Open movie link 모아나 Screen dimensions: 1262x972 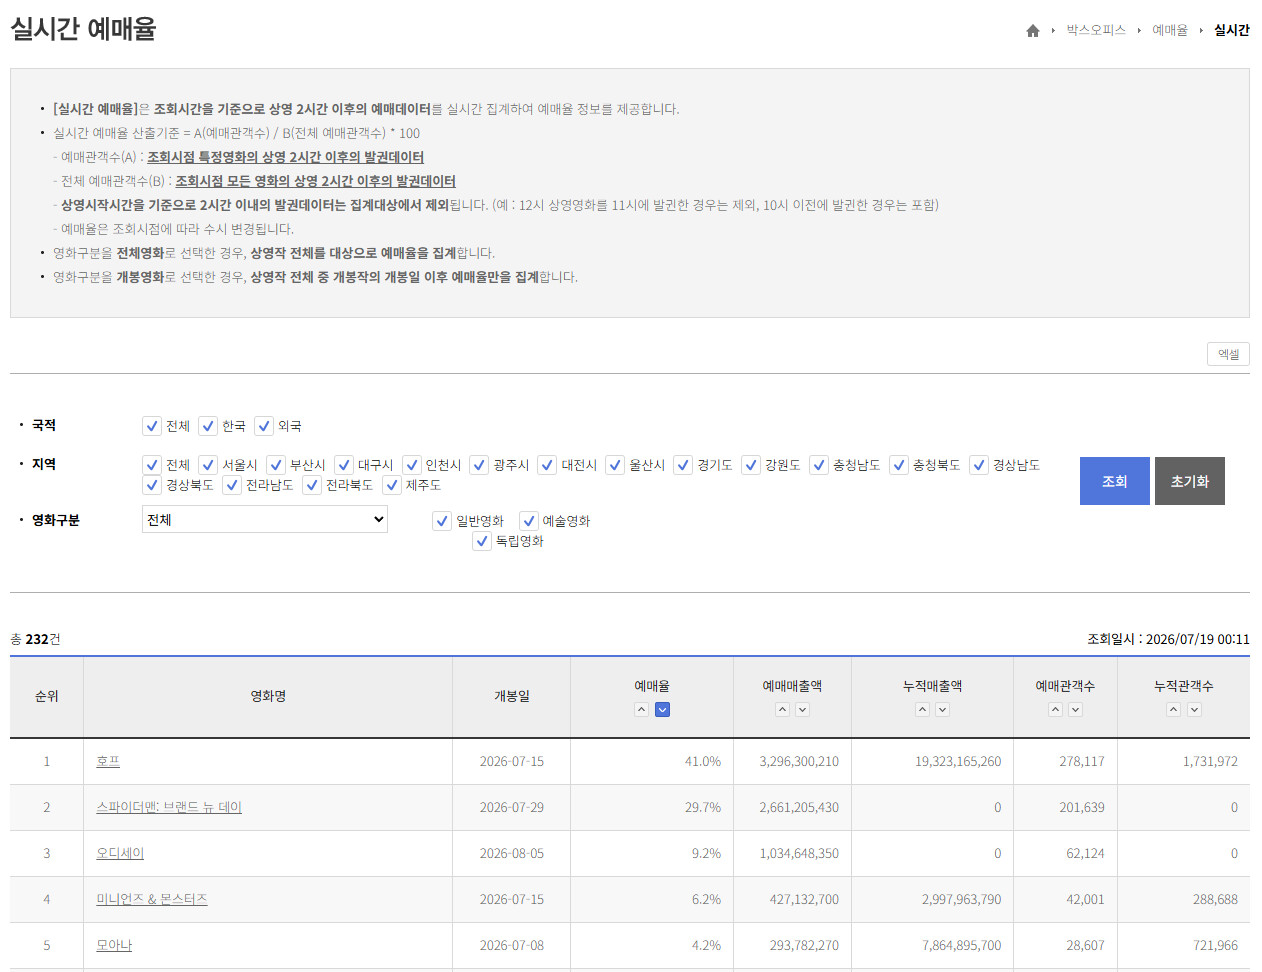click(x=114, y=946)
